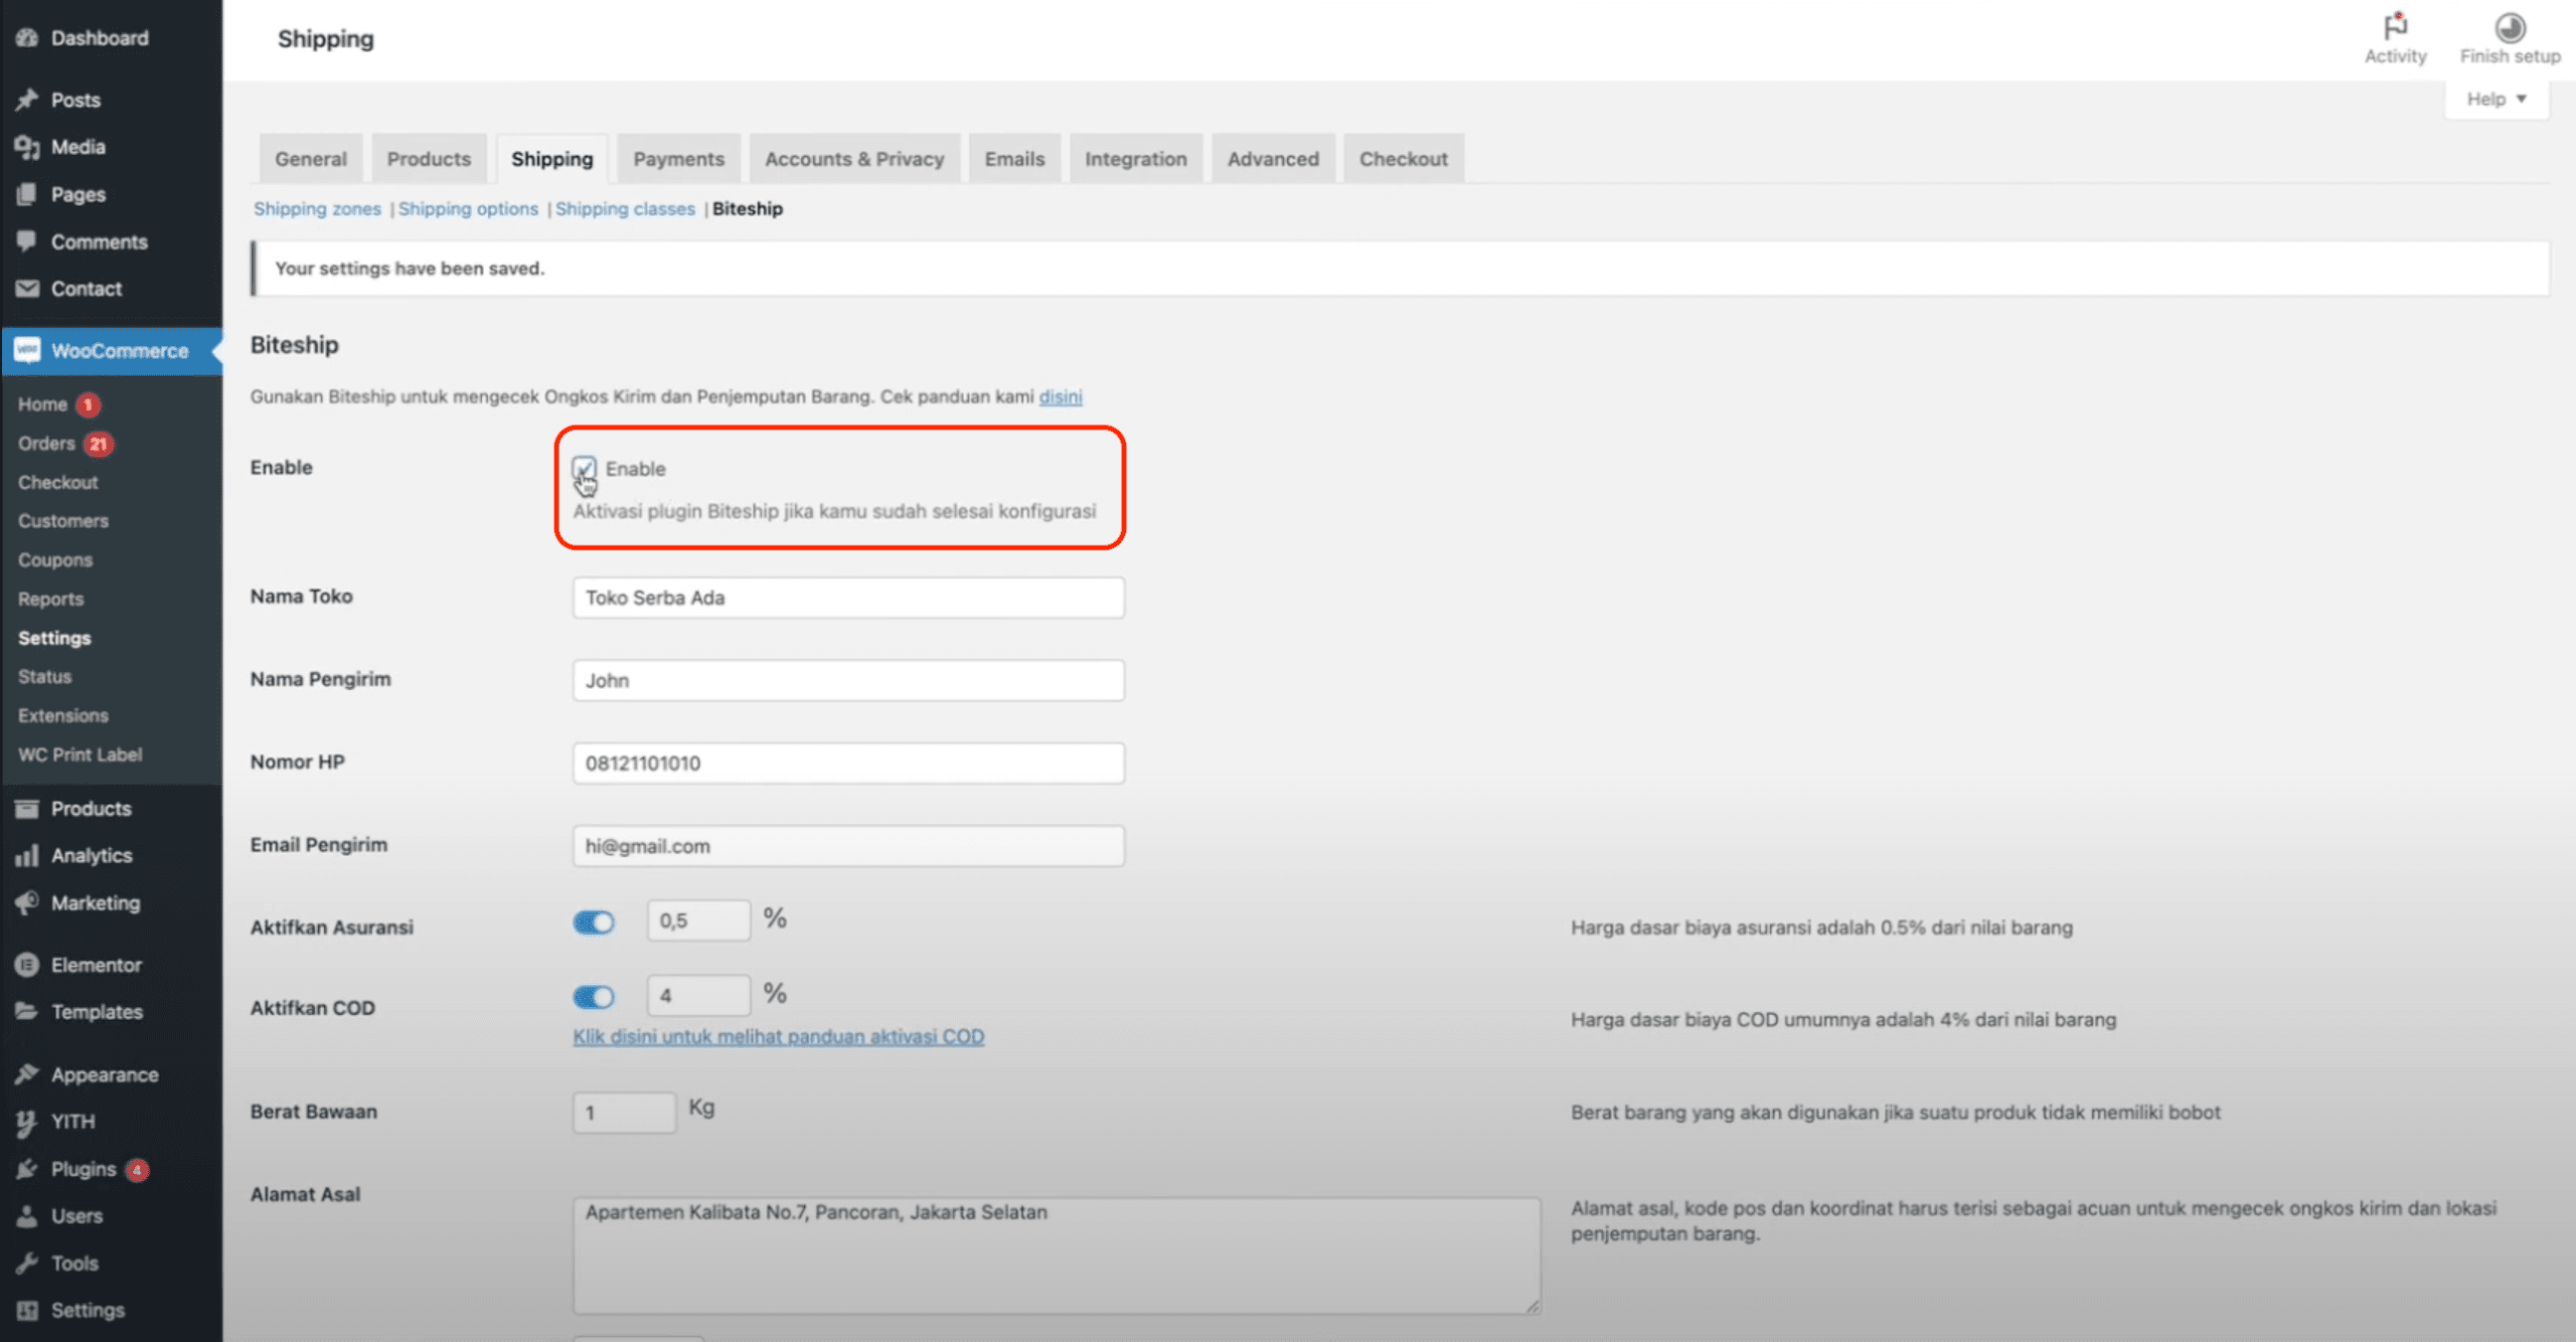This screenshot has width=2576, height=1342.
Task: Toggle the Aktifkan COD switch
Action: tap(594, 997)
